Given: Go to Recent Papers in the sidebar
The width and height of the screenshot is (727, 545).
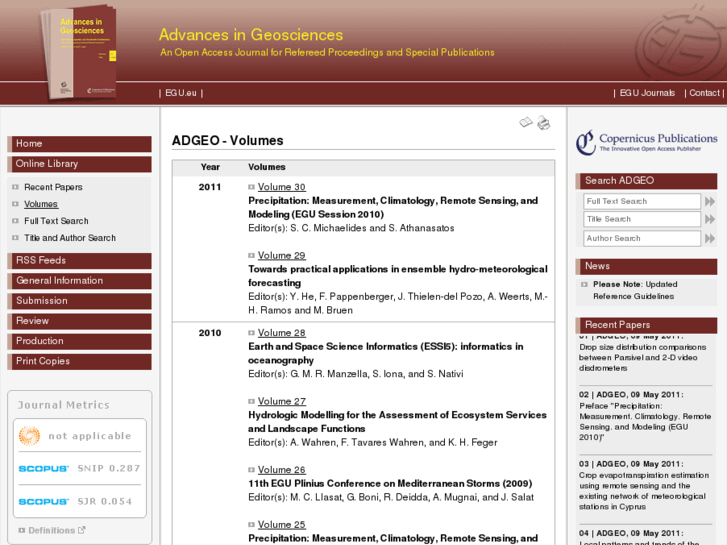Looking at the screenshot, I should pyautogui.click(x=53, y=187).
